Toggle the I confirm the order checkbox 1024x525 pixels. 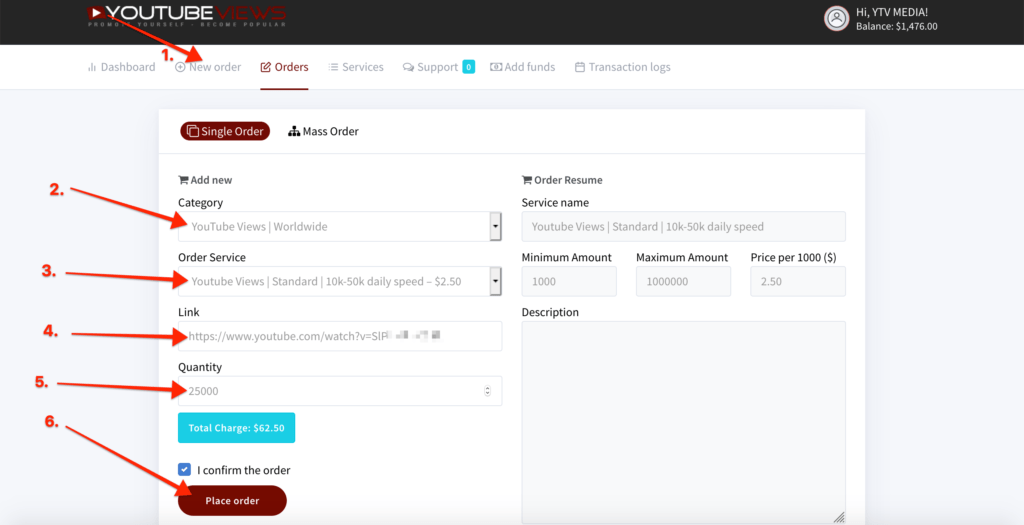click(x=185, y=469)
